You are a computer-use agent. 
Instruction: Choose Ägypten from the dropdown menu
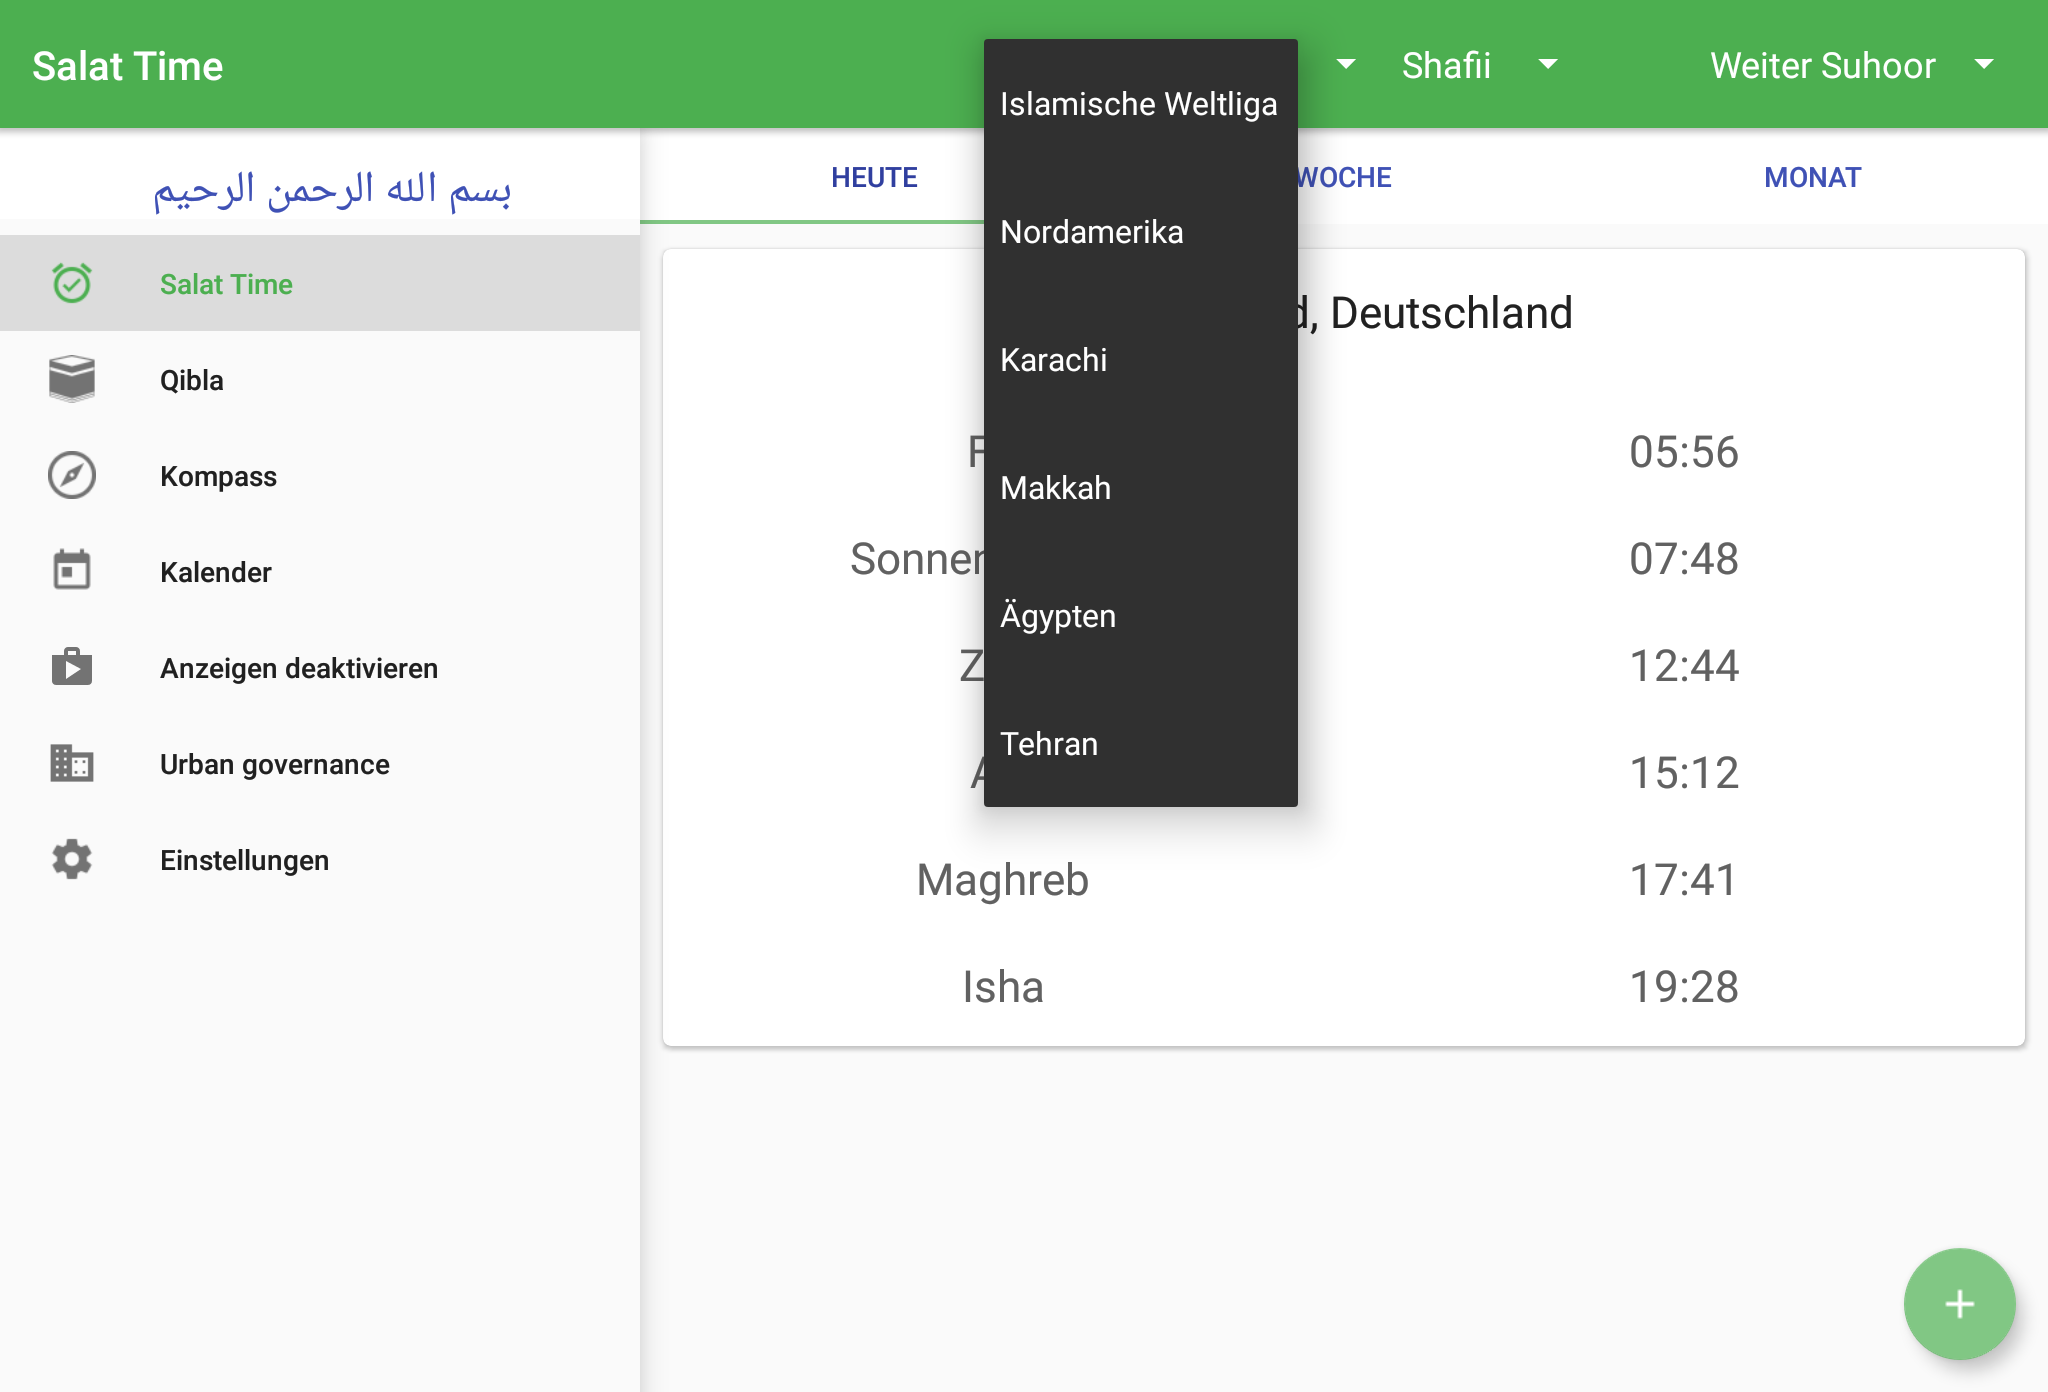pos(1058,616)
